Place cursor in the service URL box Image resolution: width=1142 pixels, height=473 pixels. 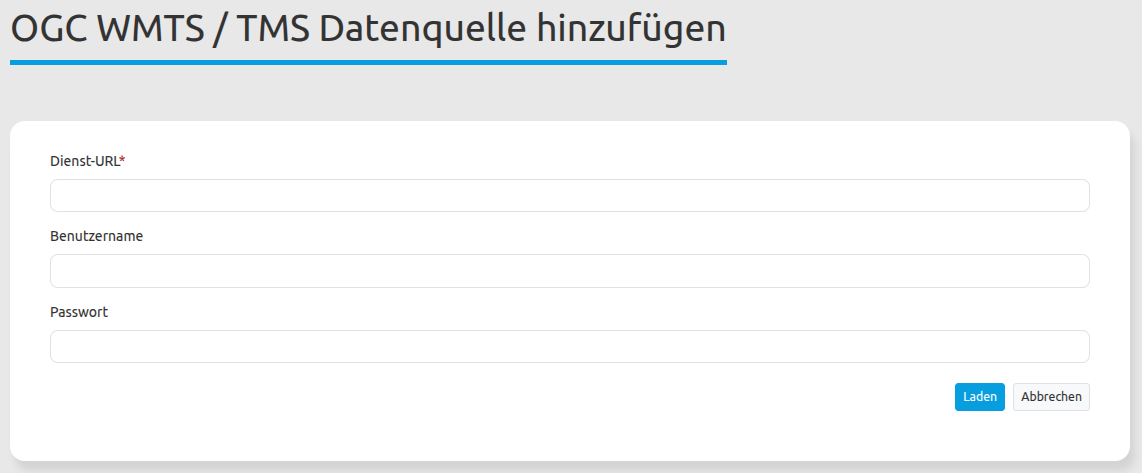pyautogui.click(x=569, y=196)
